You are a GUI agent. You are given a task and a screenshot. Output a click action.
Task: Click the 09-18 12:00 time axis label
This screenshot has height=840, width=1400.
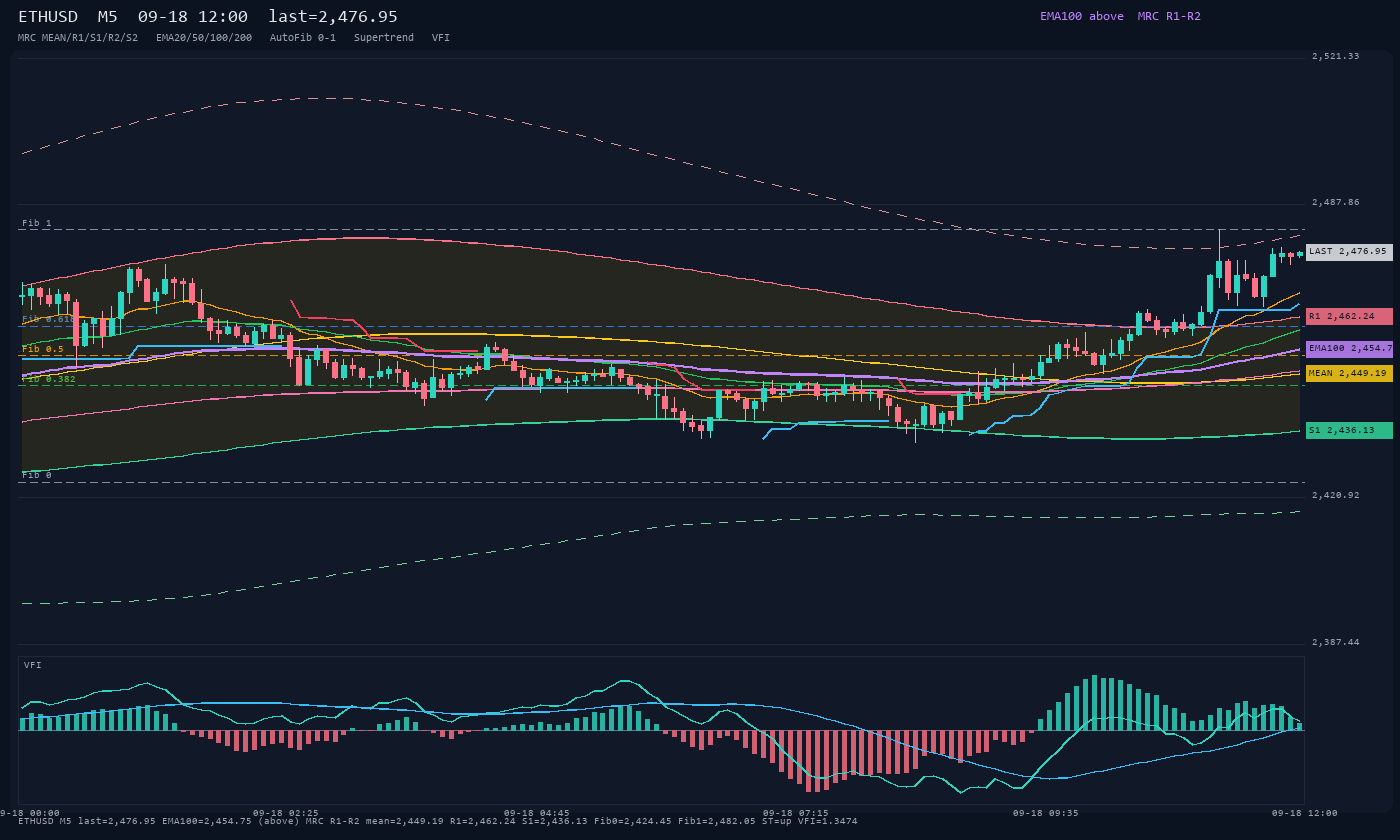click(1305, 813)
